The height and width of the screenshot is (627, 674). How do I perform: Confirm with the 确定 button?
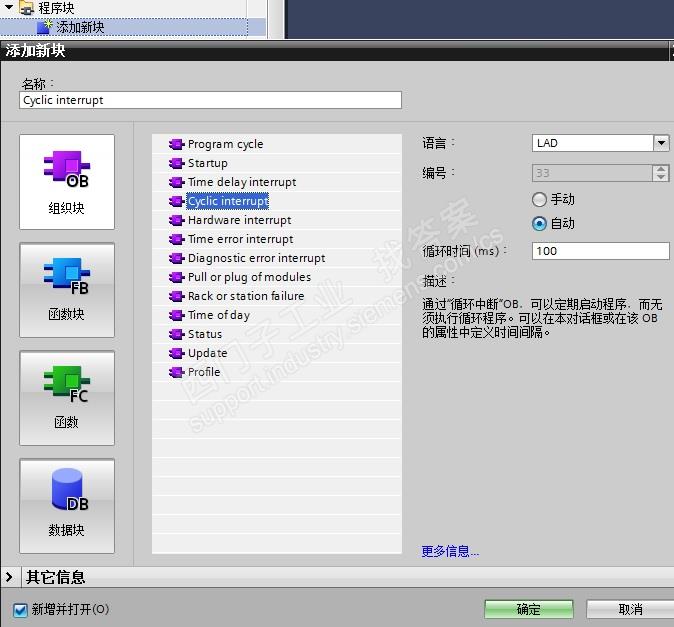point(529,609)
